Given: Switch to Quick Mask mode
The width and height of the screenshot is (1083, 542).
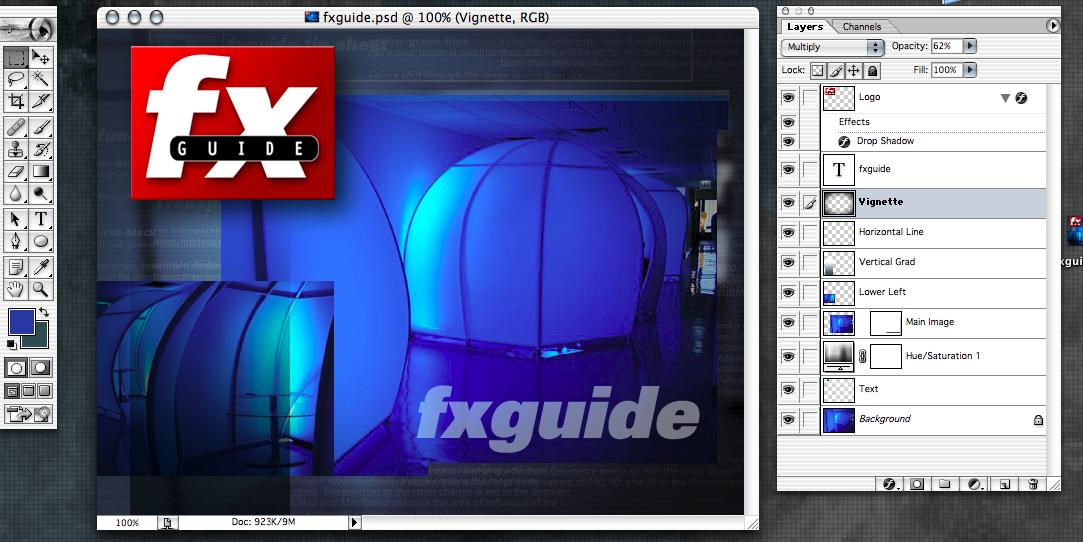Looking at the screenshot, I should pos(41,368).
